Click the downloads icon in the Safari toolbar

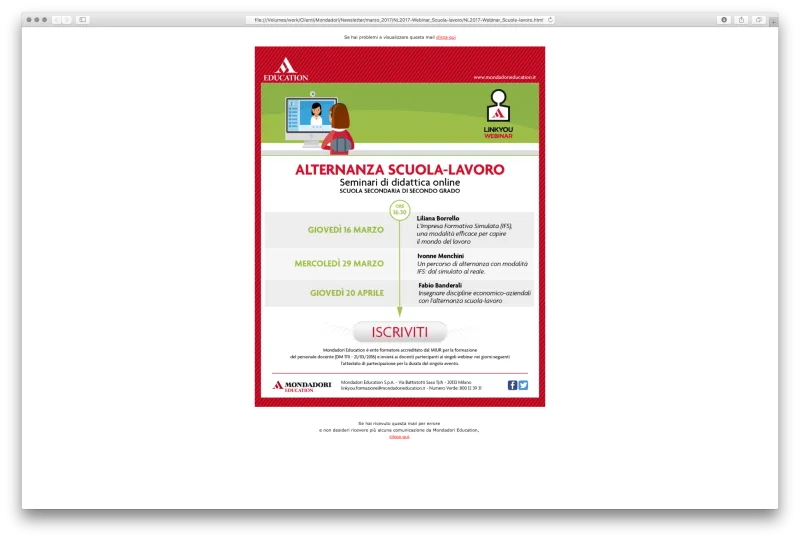coord(724,20)
